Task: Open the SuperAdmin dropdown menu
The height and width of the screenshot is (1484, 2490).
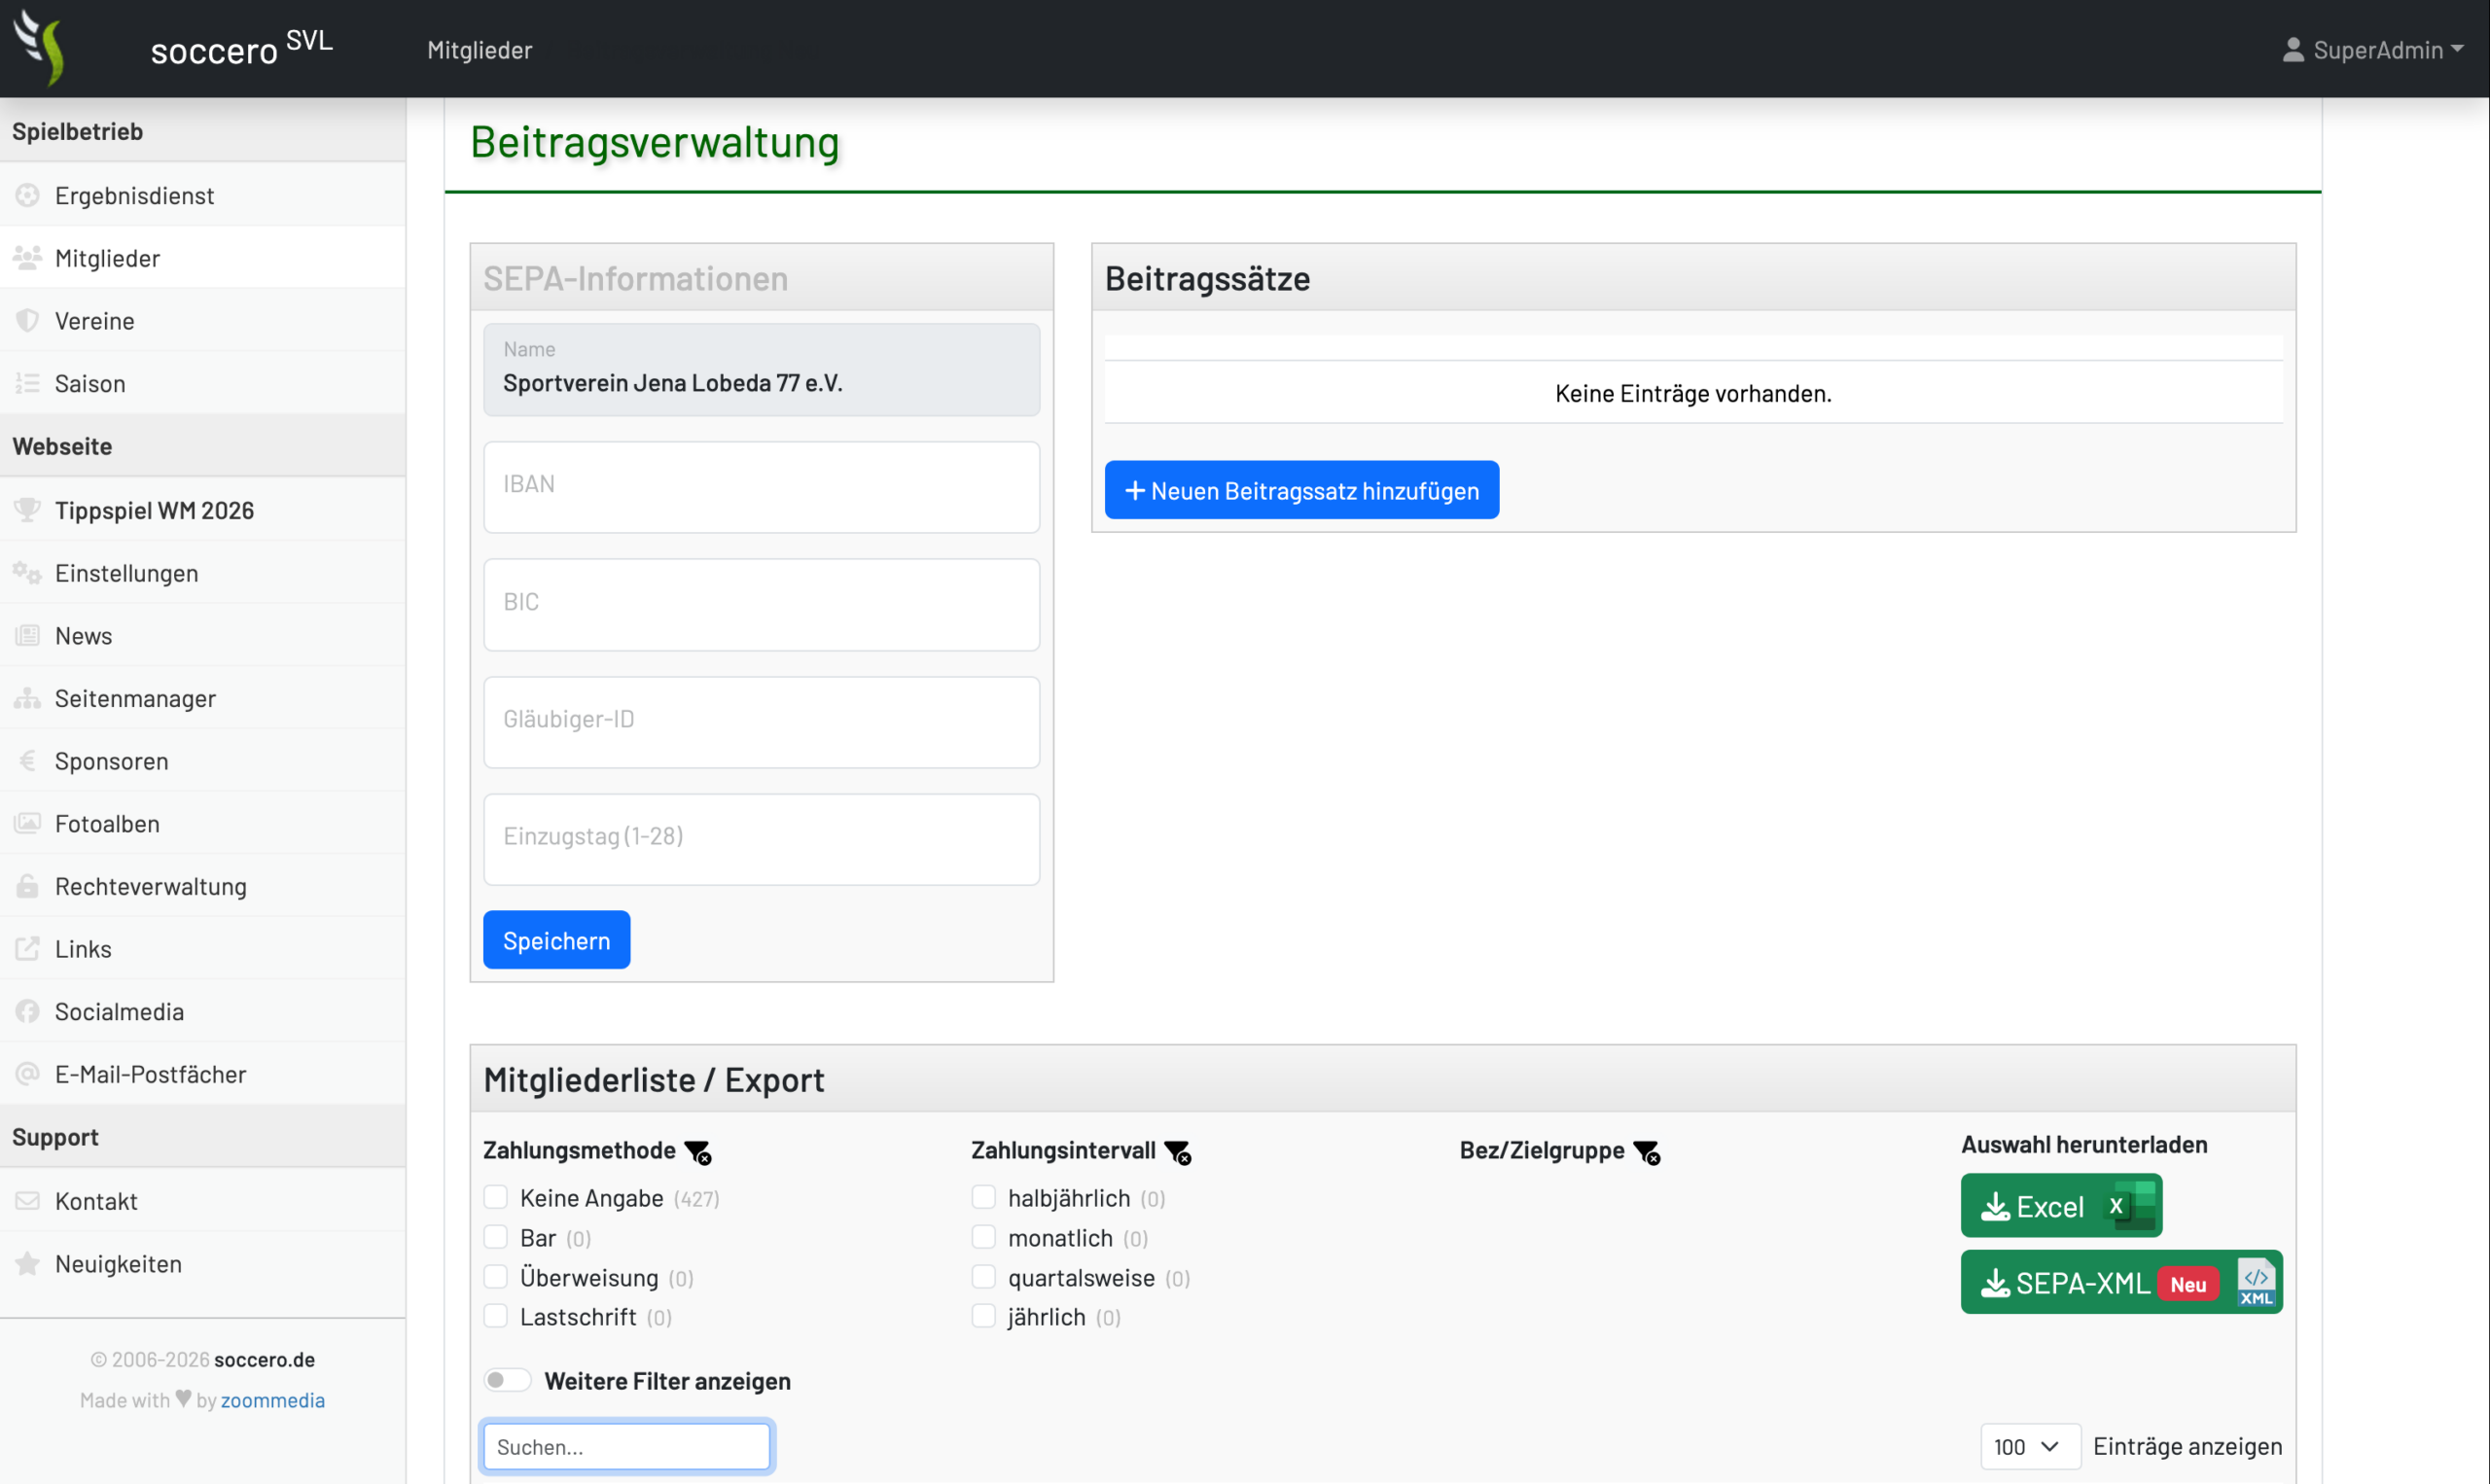Action: point(2373,50)
